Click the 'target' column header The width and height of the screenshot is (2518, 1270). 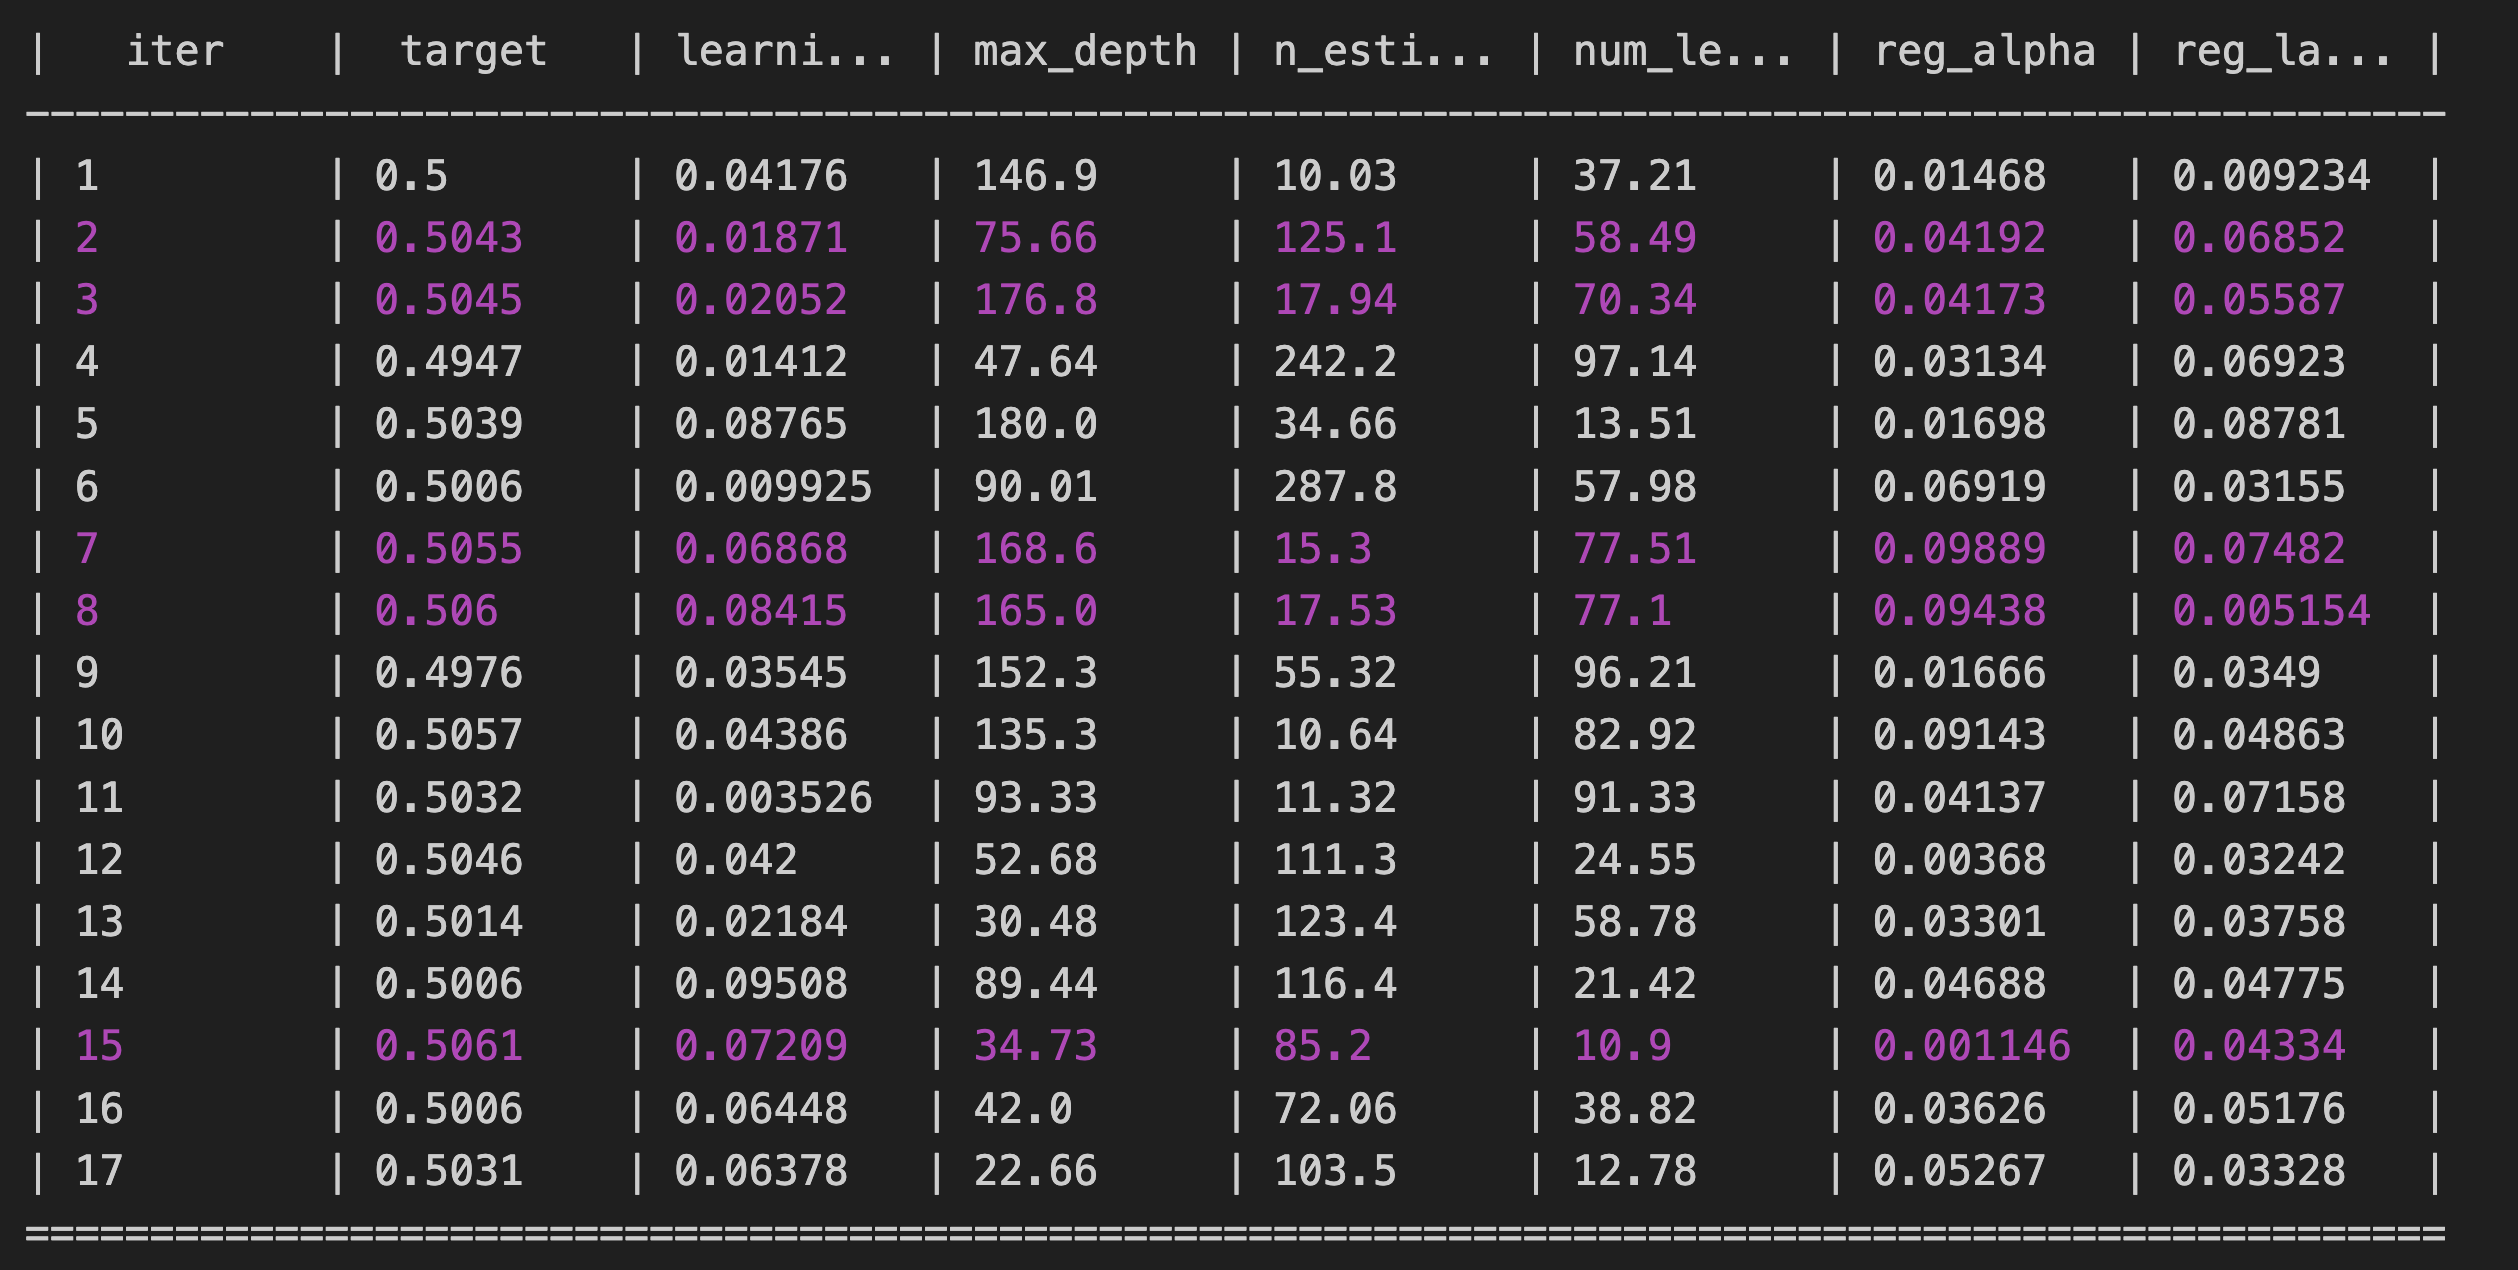[474, 51]
